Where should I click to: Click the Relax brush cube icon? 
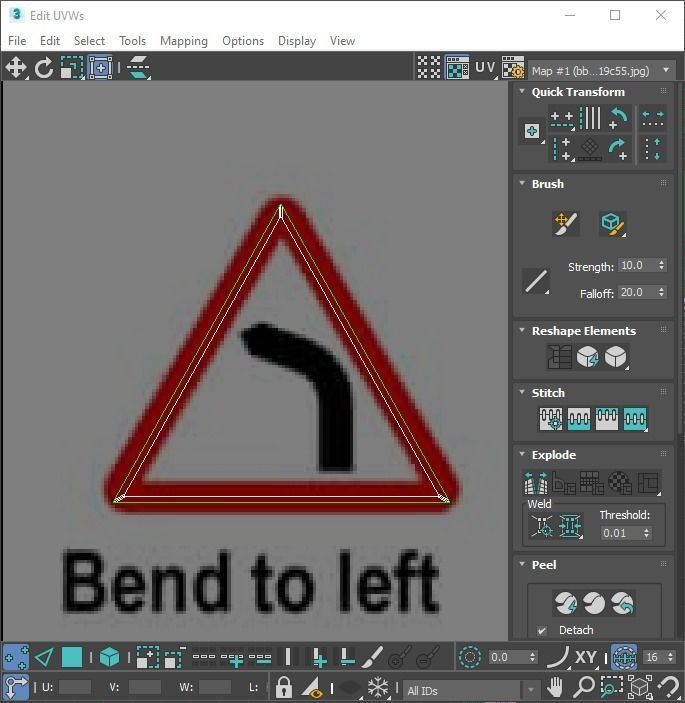(612, 223)
